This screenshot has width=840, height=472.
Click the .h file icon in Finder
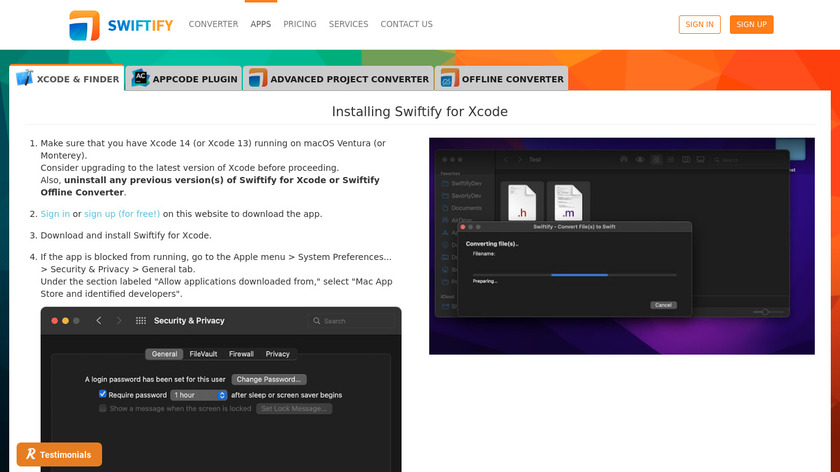(521, 203)
